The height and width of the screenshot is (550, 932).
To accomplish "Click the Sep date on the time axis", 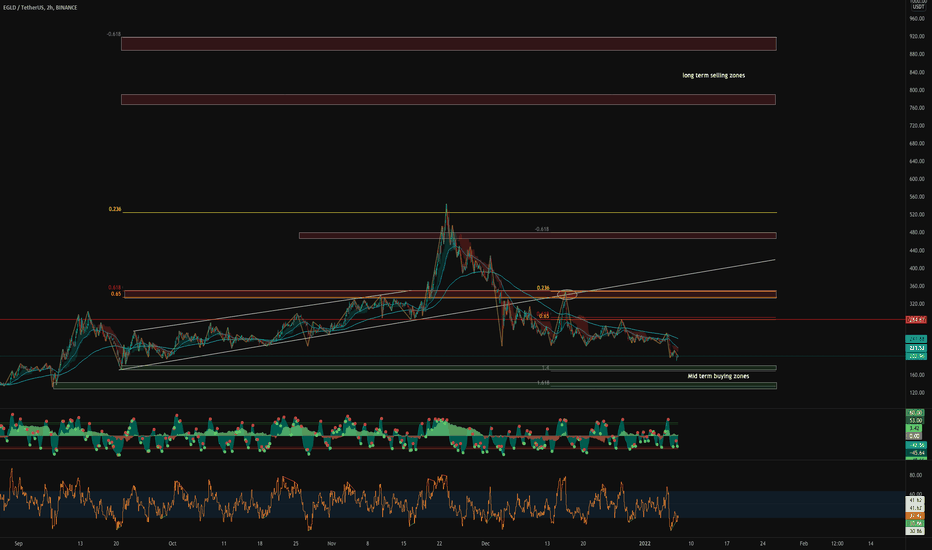I will [x=18, y=543].
